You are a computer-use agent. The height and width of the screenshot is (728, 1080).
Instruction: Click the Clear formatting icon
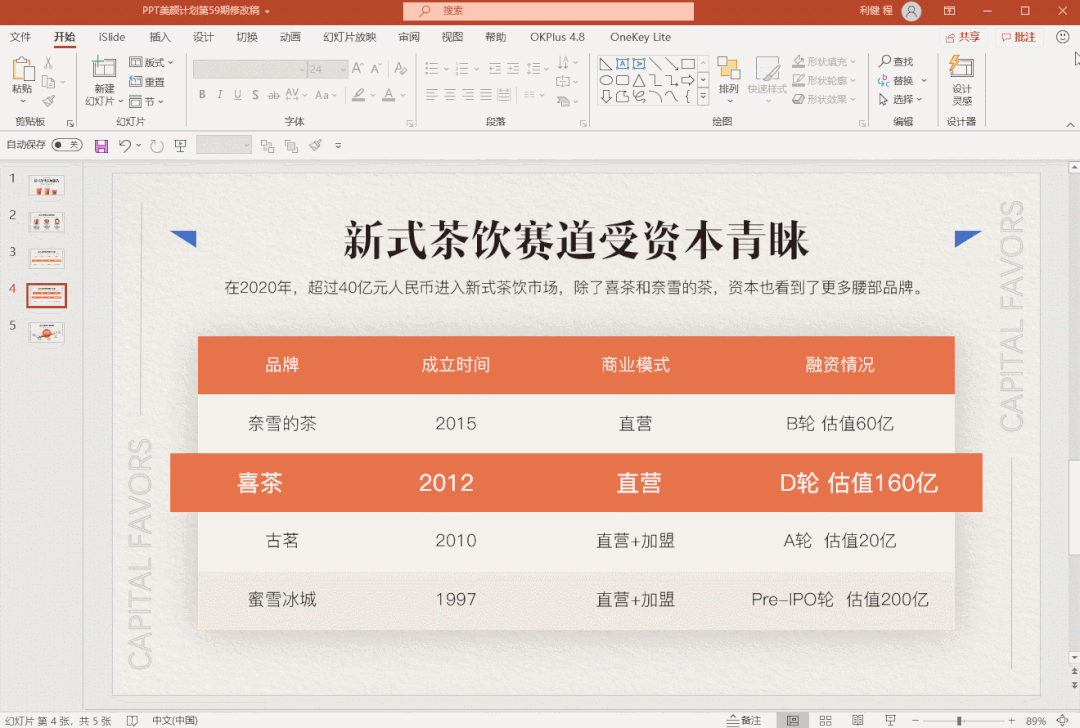pyautogui.click(x=400, y=68)
